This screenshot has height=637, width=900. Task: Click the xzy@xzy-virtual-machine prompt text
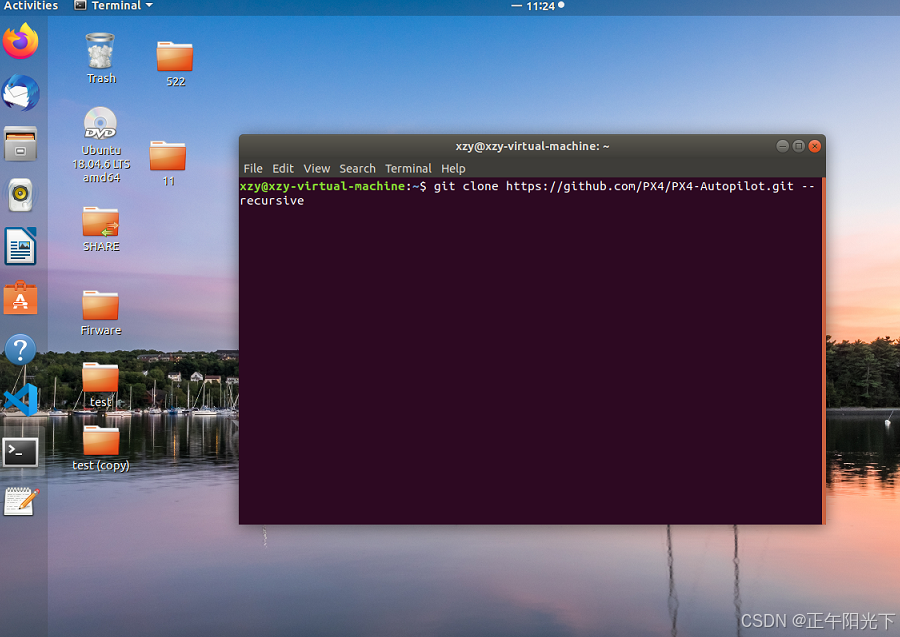tap(323, 186)
